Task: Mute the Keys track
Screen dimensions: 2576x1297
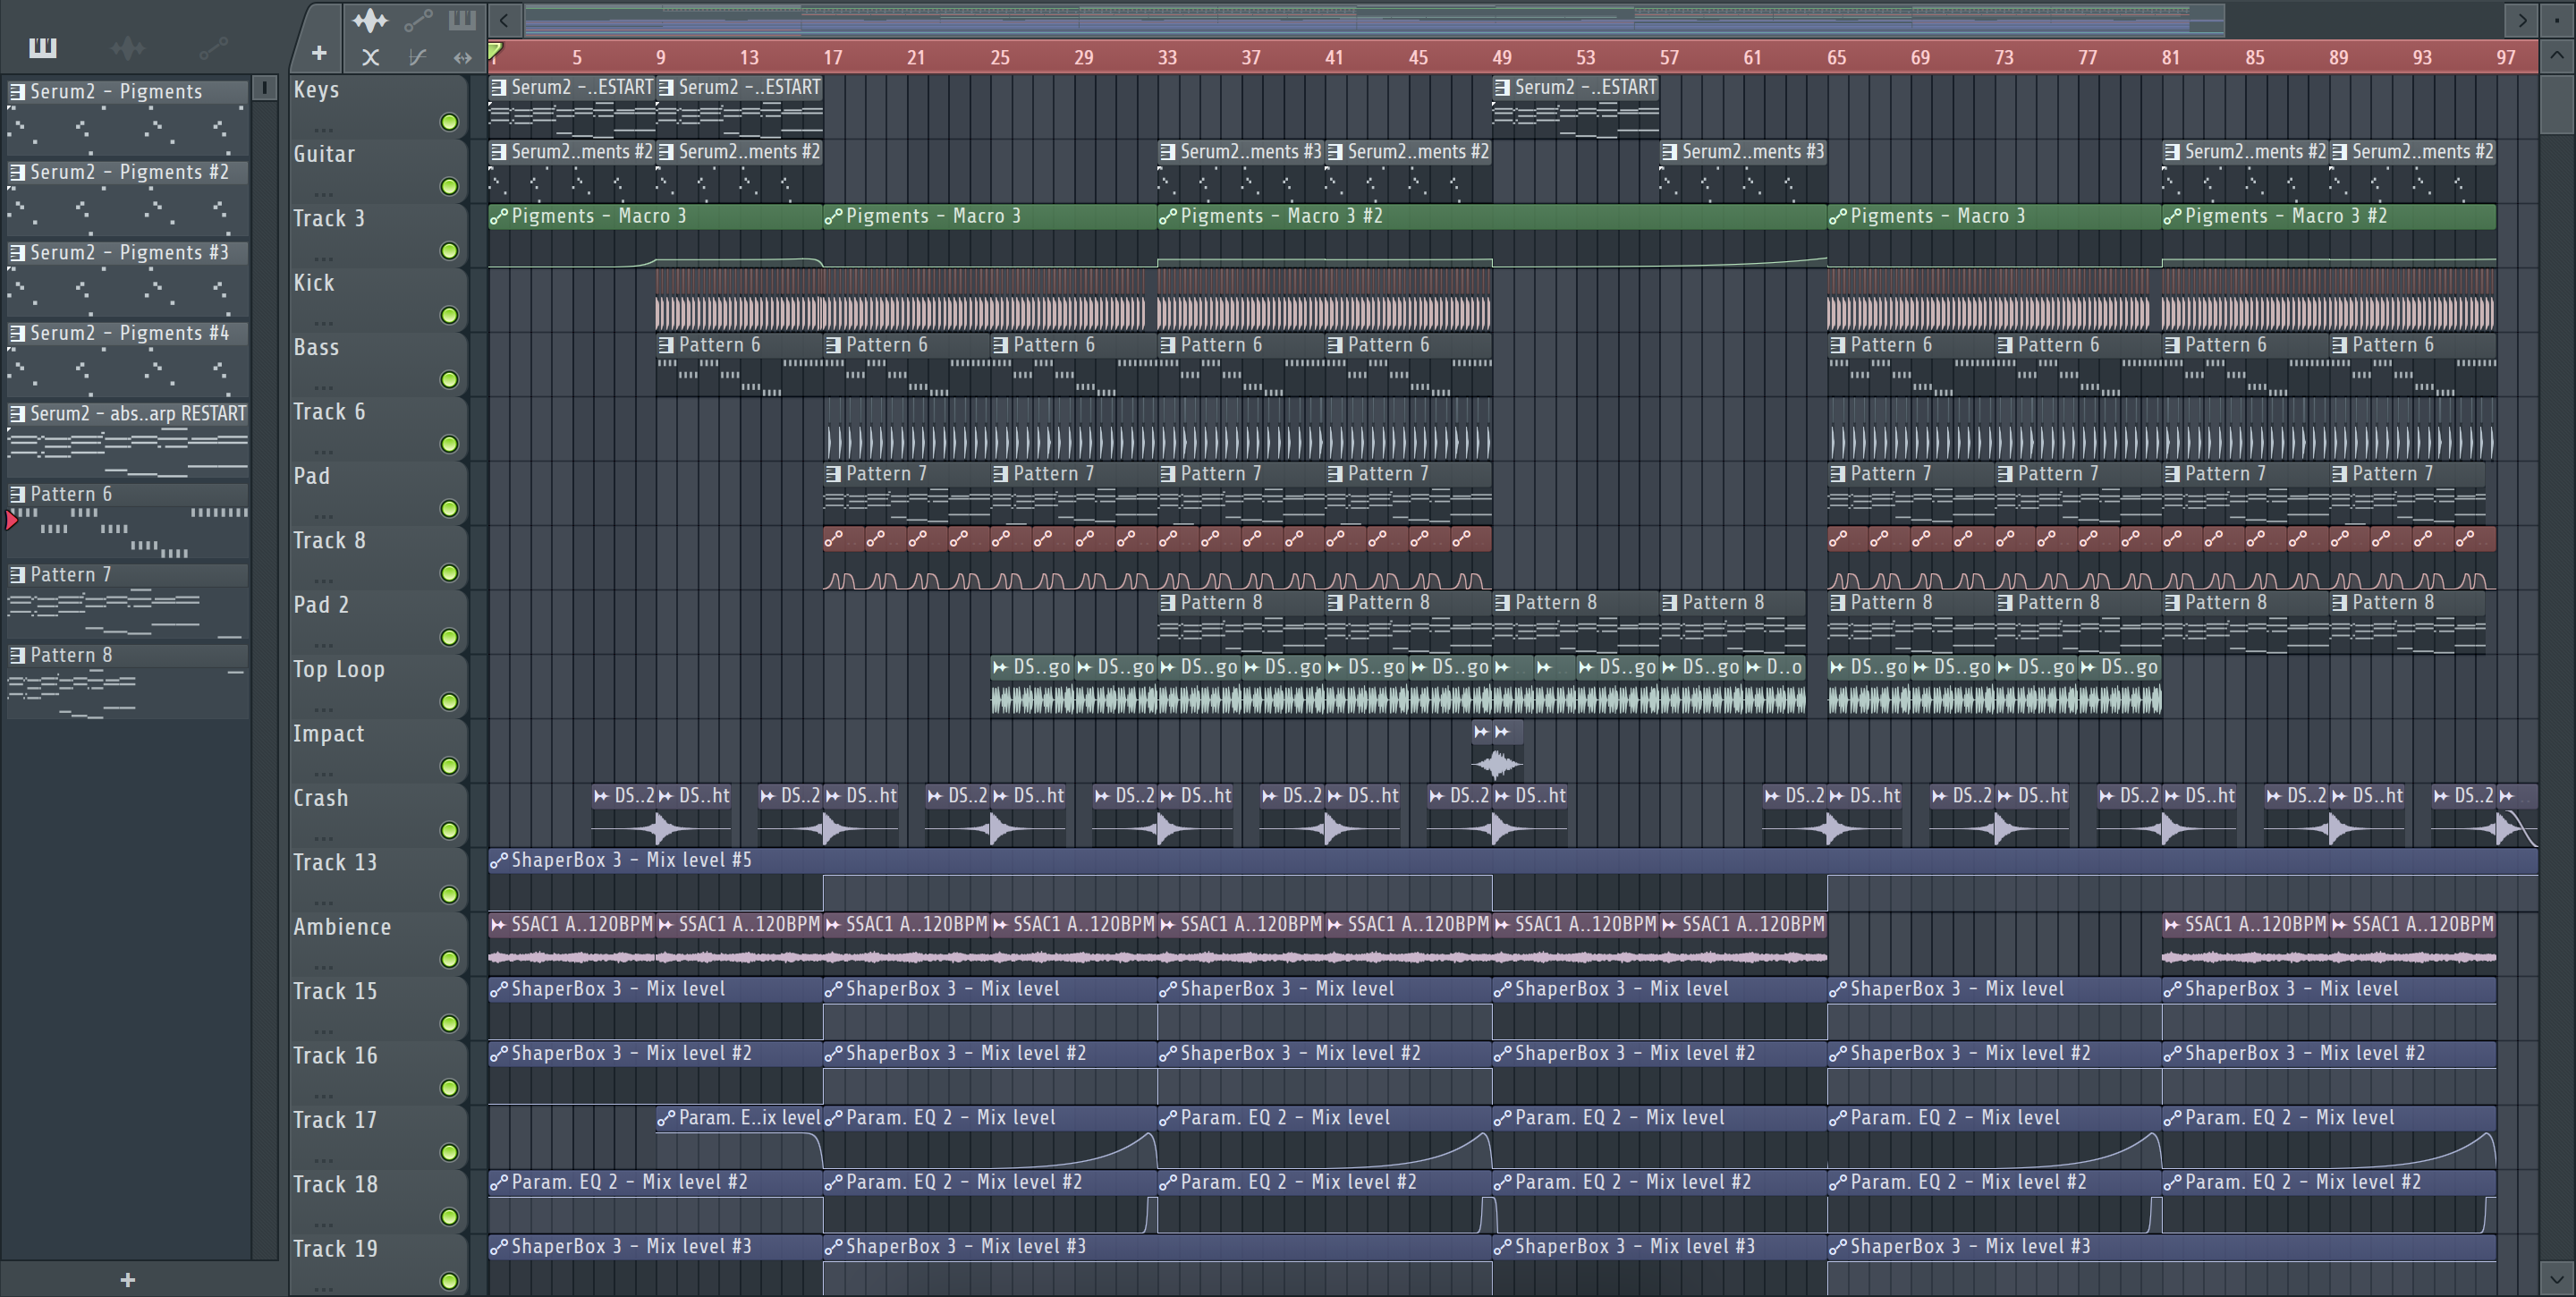Action: 449,122
